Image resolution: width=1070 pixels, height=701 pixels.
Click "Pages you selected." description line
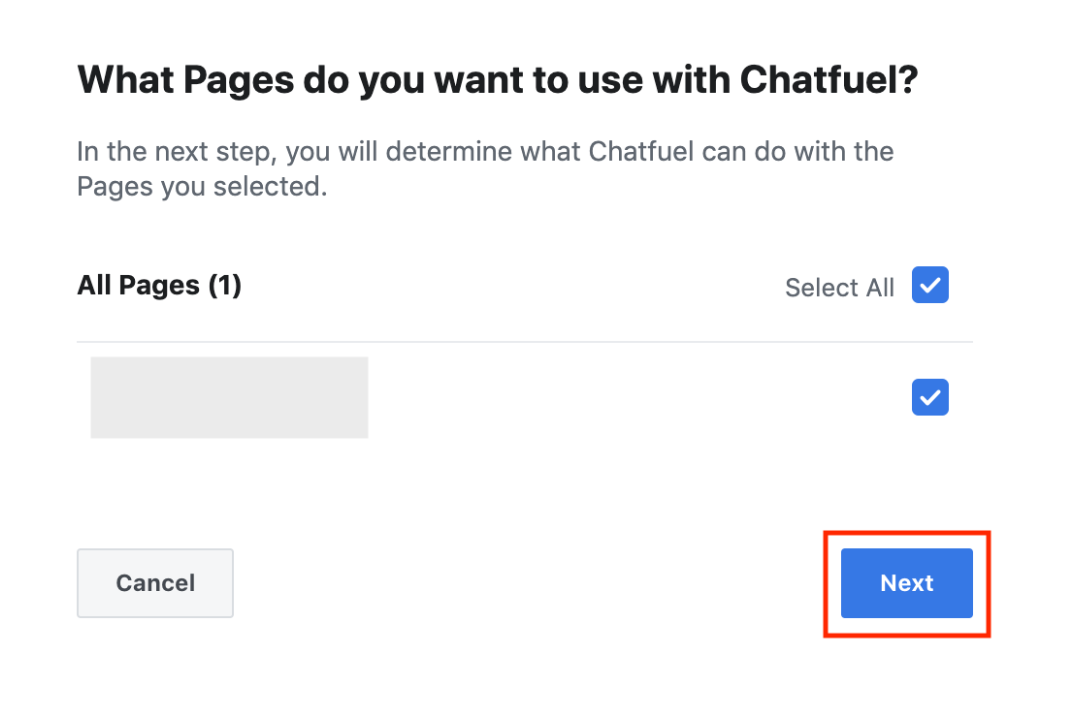point(202,186)
